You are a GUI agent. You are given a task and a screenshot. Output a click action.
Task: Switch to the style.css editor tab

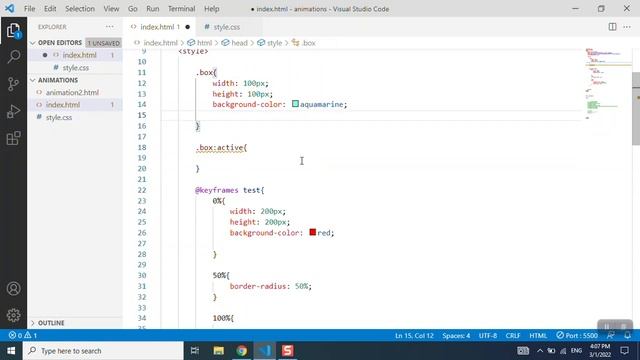tap(227, 27)
